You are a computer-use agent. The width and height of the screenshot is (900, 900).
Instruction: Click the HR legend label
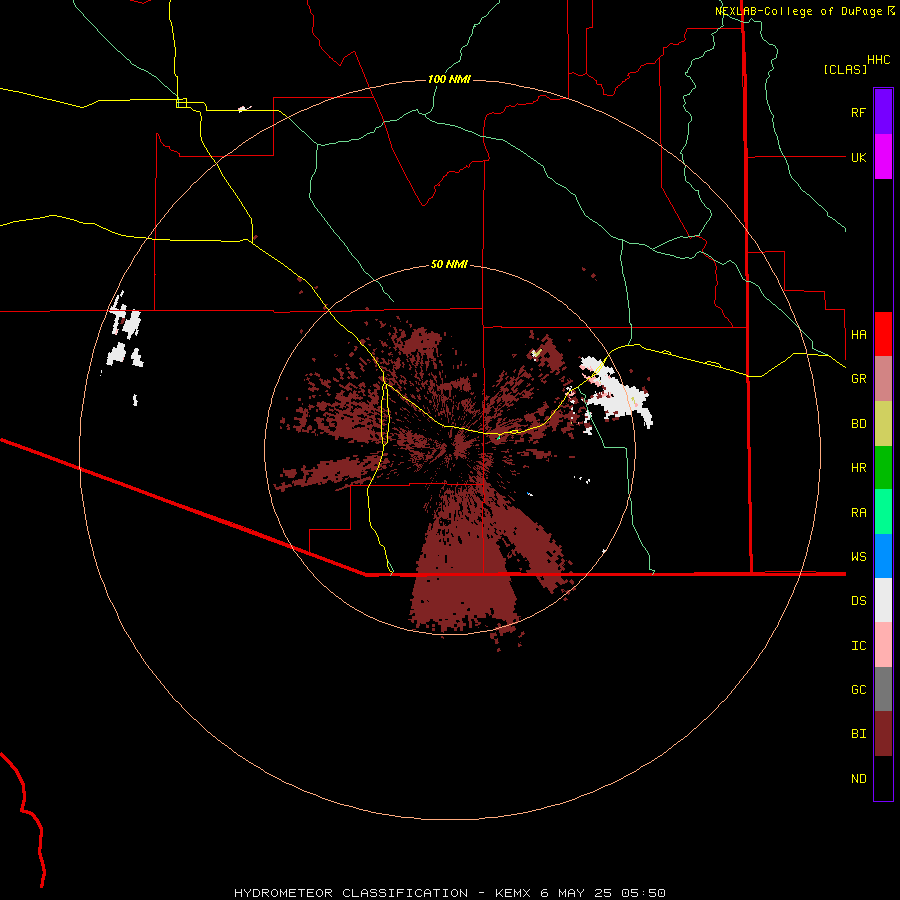pyautogui.click(x=858, y=468)
